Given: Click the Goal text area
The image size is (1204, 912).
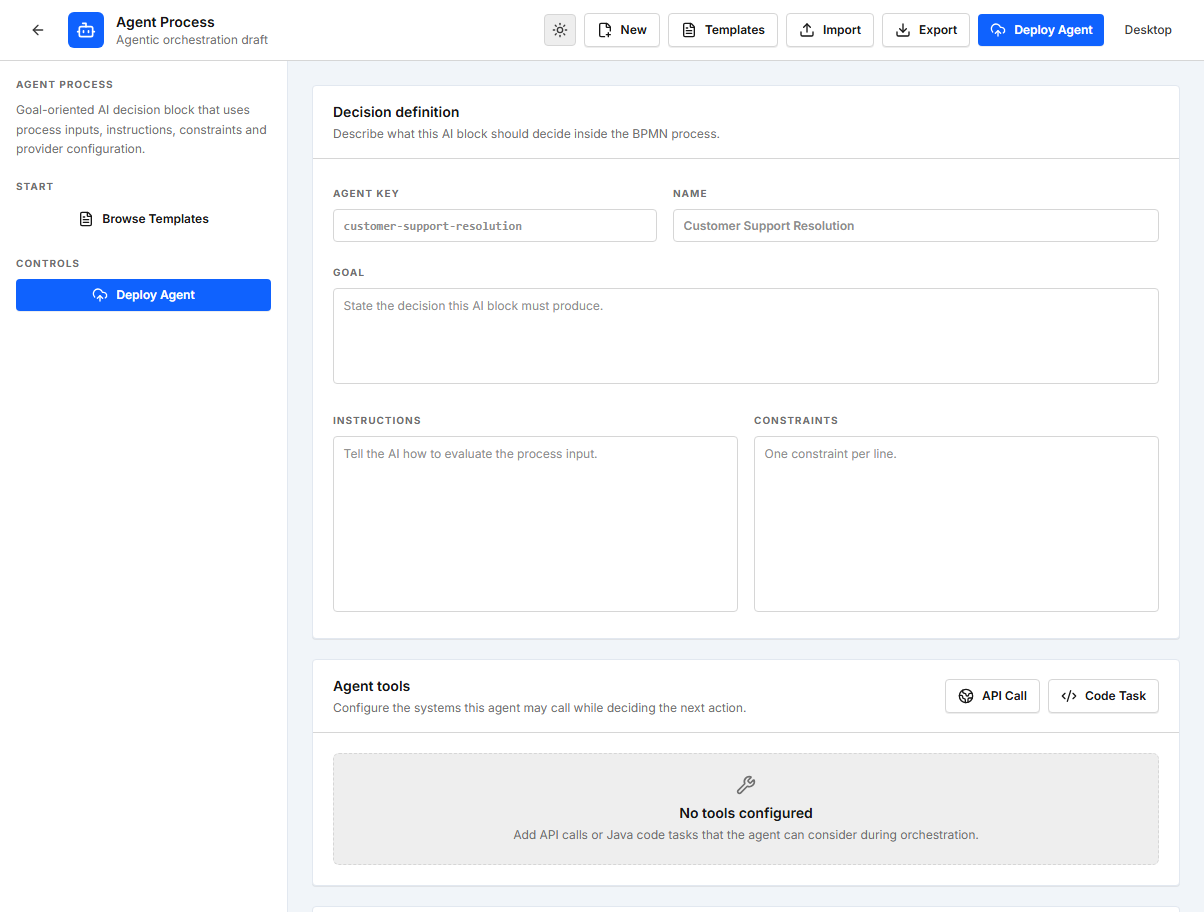Looking at the screenshot, I should click(746, 336).
